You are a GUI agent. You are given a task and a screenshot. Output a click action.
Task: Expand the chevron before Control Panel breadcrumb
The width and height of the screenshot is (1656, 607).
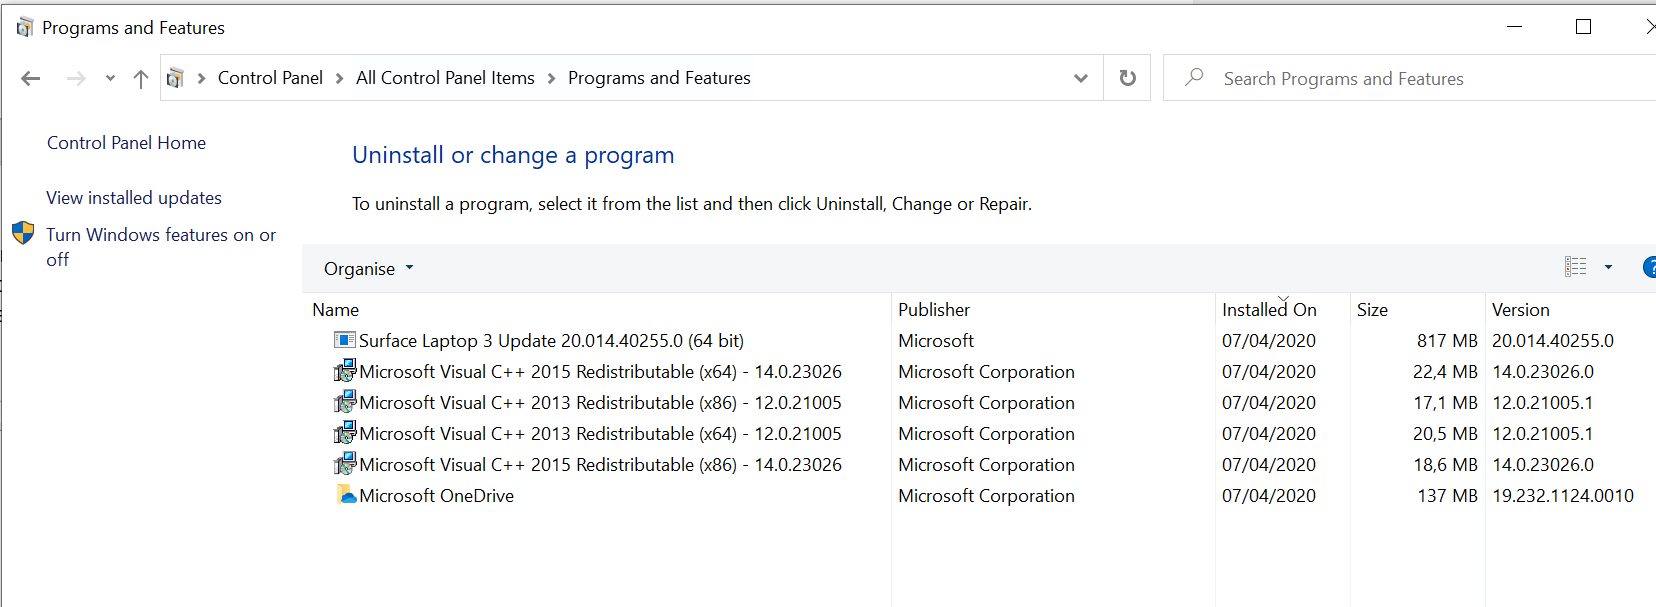(x=201, y=78)
